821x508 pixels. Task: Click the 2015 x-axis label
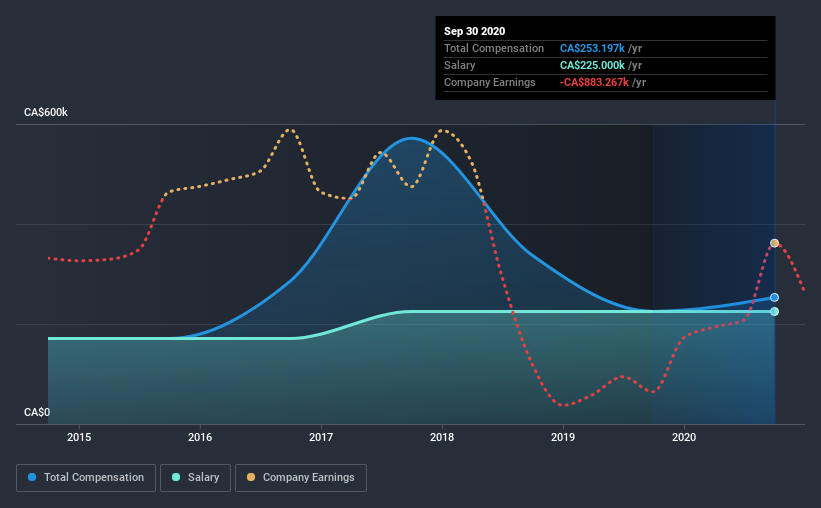79,437
